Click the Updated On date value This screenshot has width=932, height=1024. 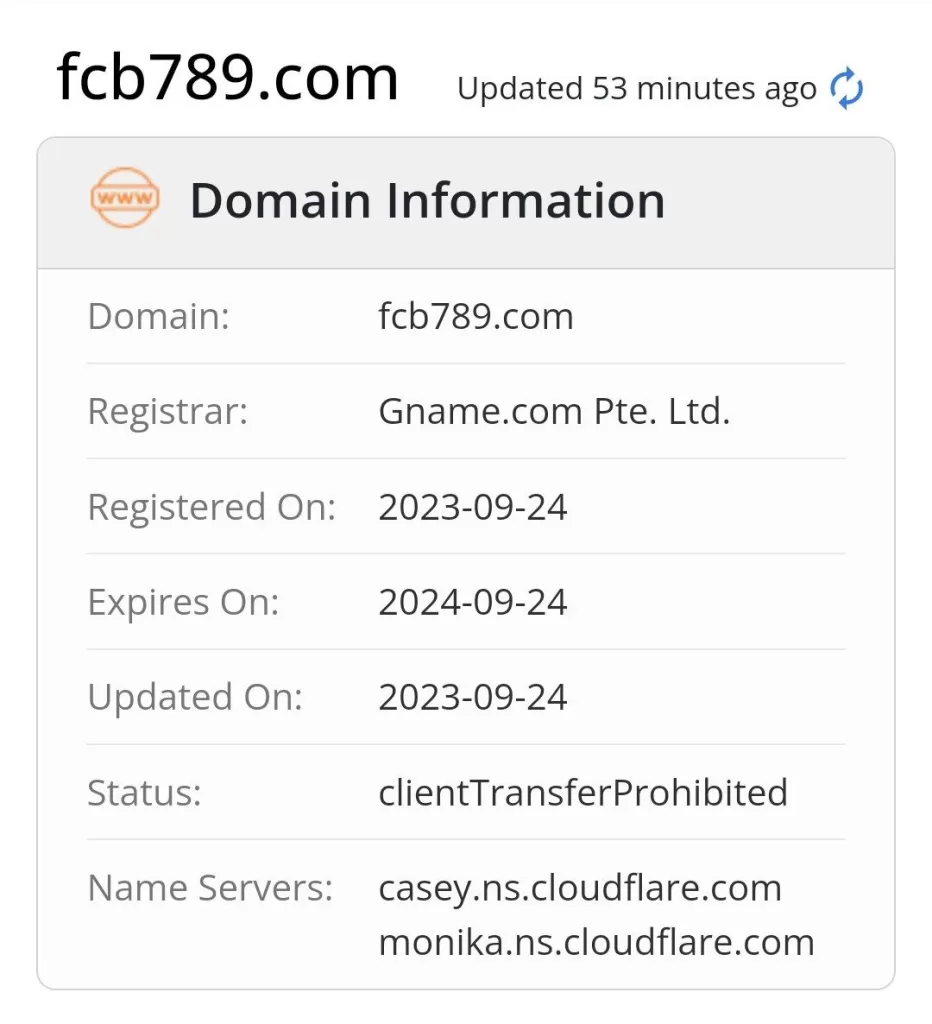(472, 697)
